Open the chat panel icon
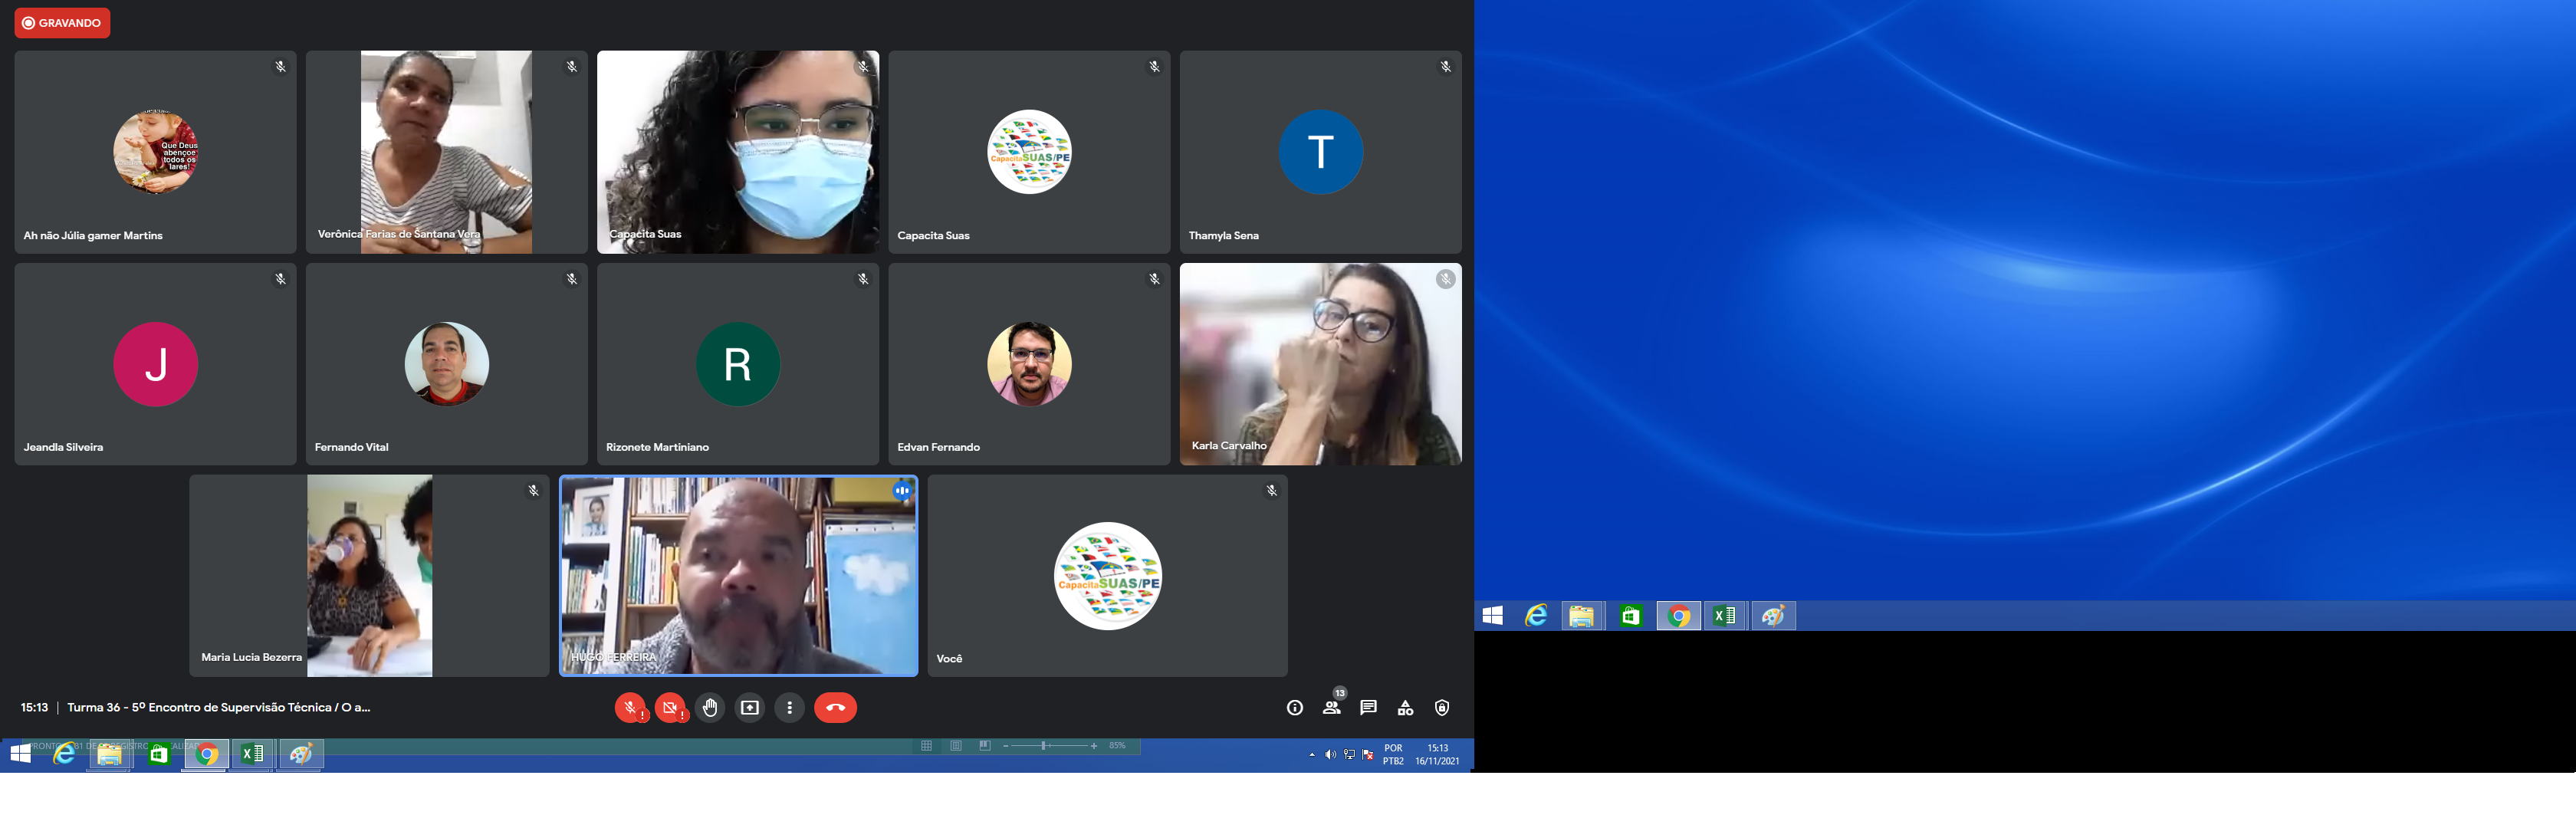The width and height of the screenshot is (2576, 828). pyautogui.click(x=1368, y=708)
